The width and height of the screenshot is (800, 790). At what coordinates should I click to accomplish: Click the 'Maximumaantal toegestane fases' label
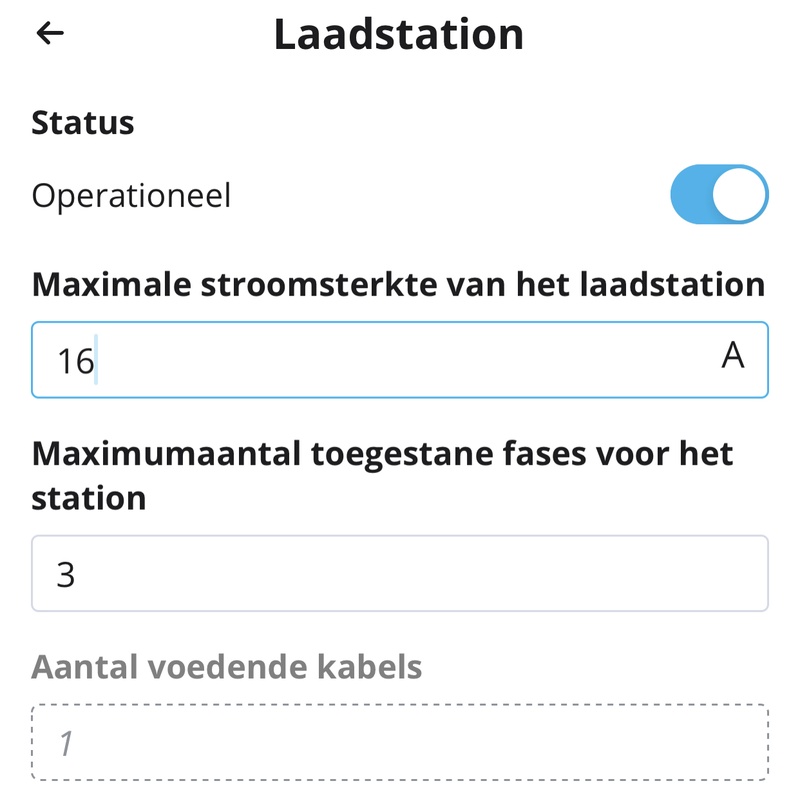pos(382,455)
